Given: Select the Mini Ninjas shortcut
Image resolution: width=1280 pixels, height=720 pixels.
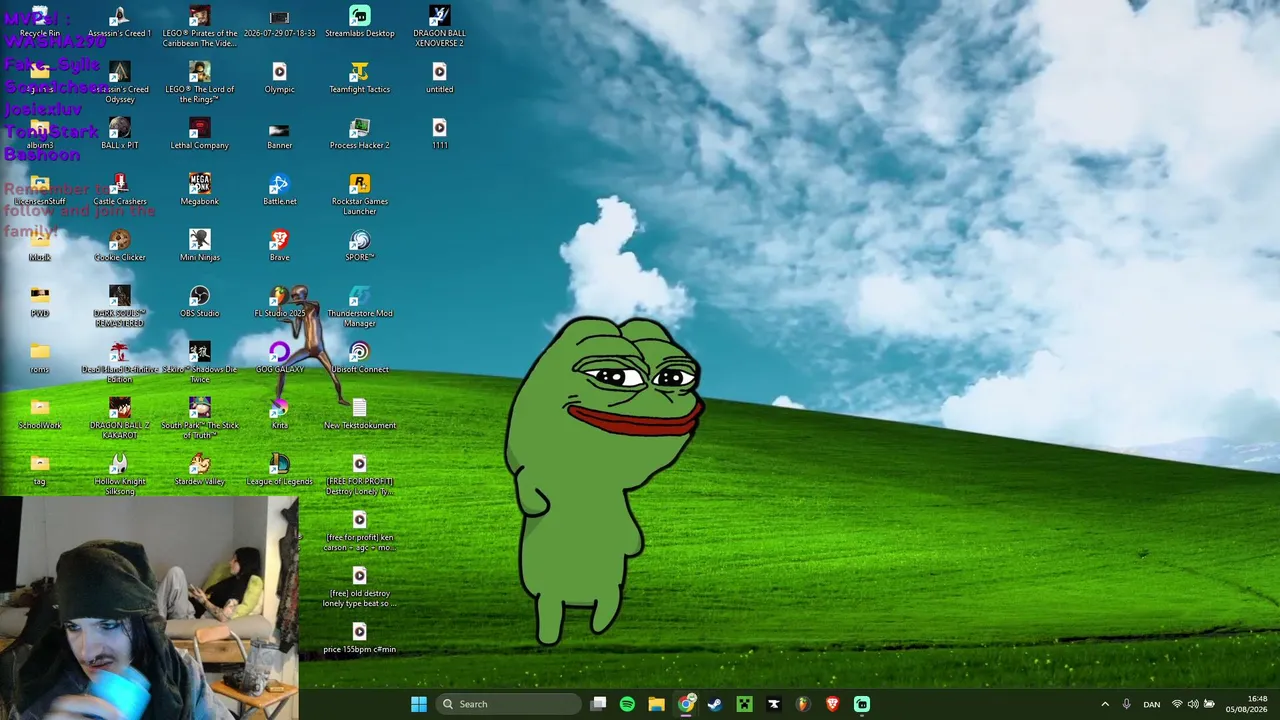Looking at the screenshot, I should click(x=199, y=247).
